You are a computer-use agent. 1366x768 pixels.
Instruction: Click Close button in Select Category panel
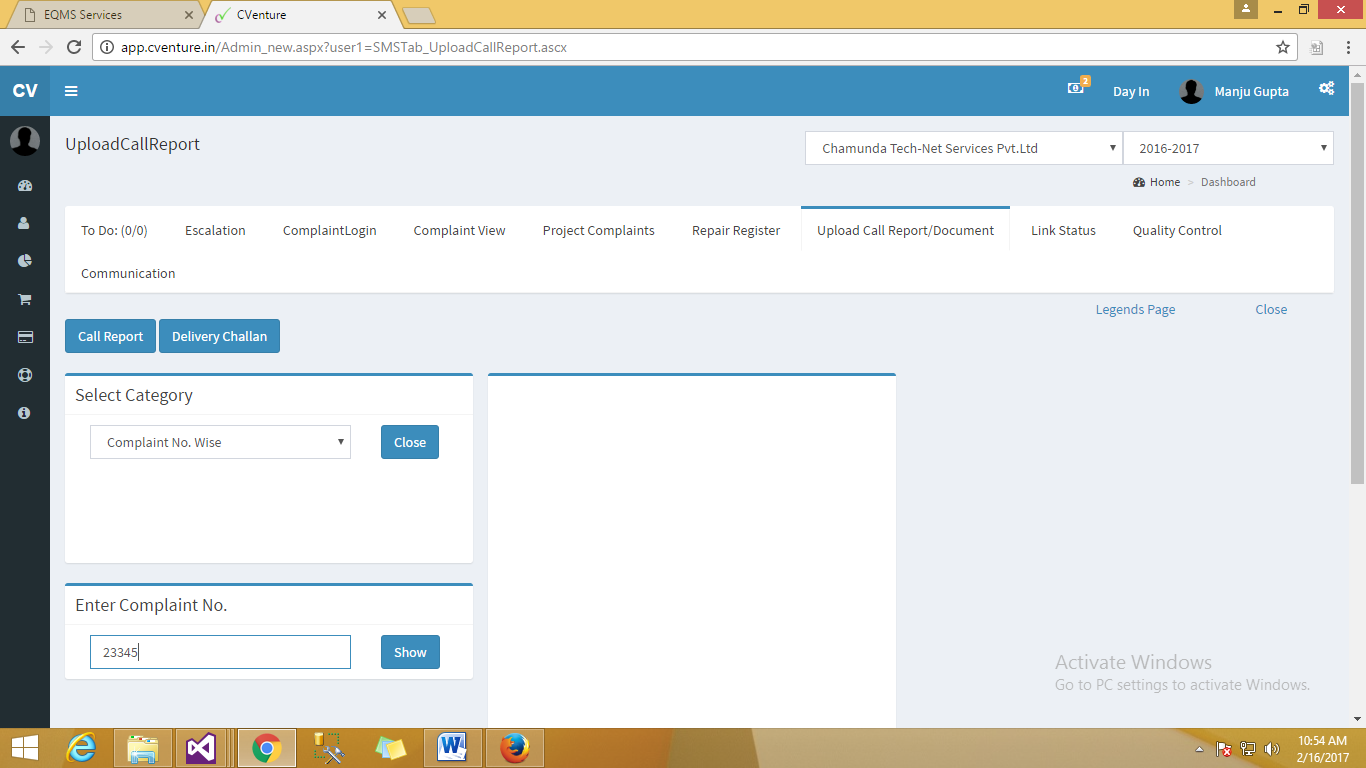(x=410, y=442)
